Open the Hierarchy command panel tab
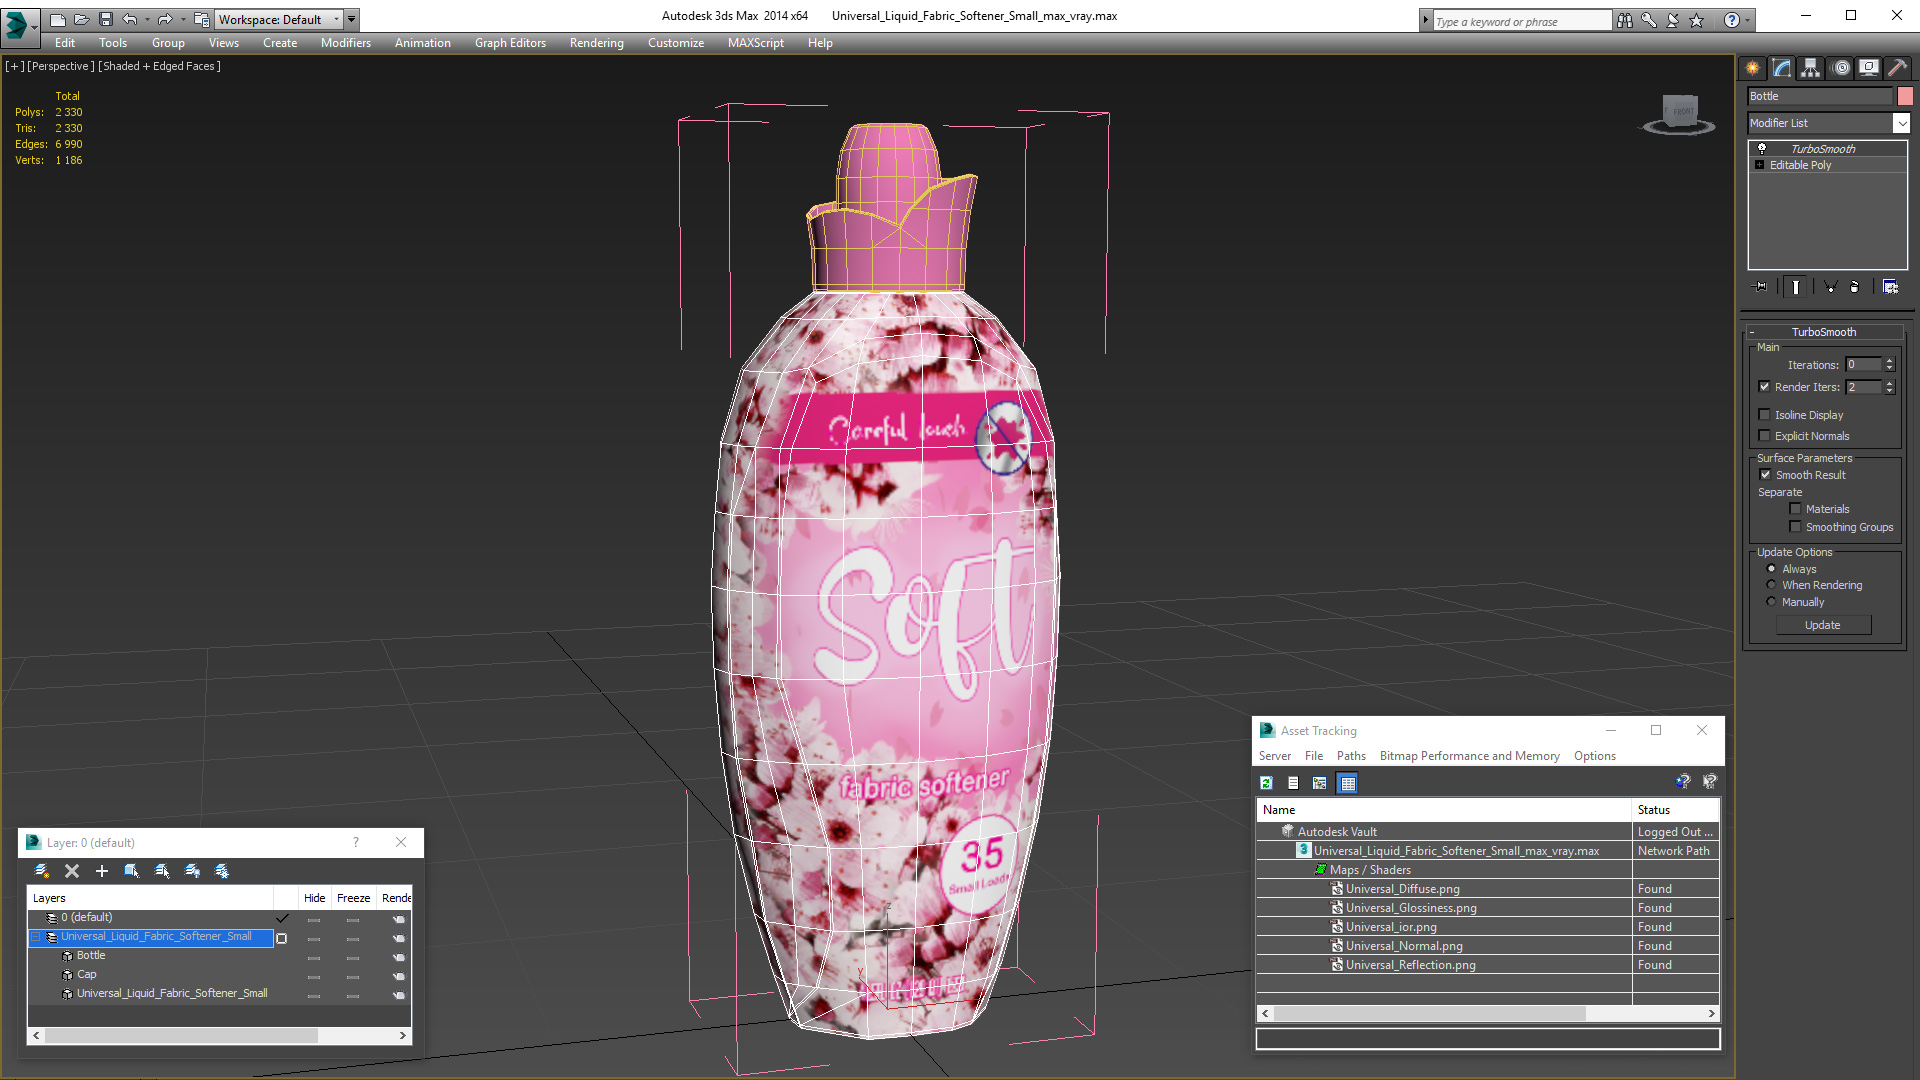The image size is (1920, 1080). tap(1810, 68)
